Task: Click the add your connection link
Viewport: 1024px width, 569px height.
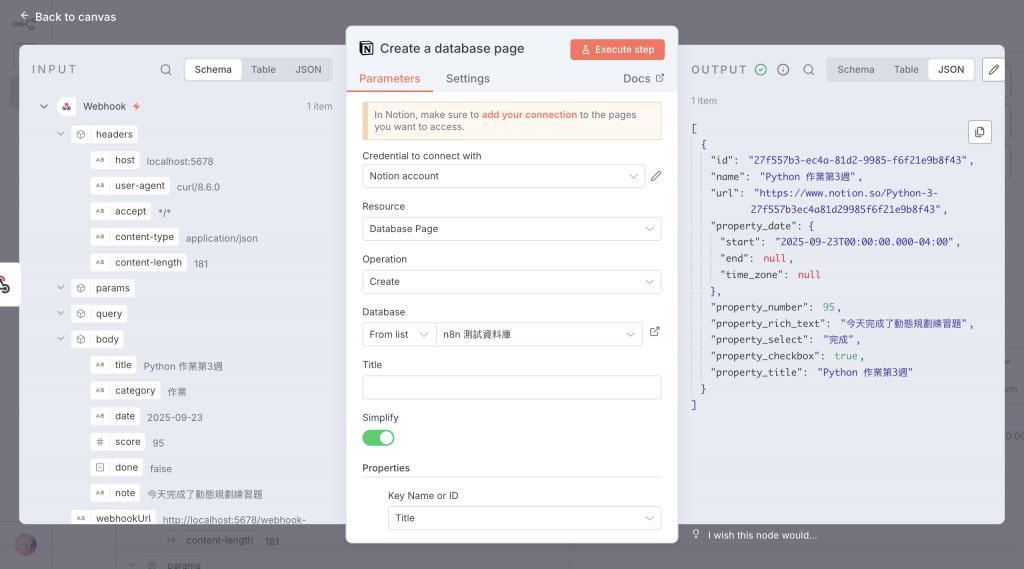Action: (529, 114)
